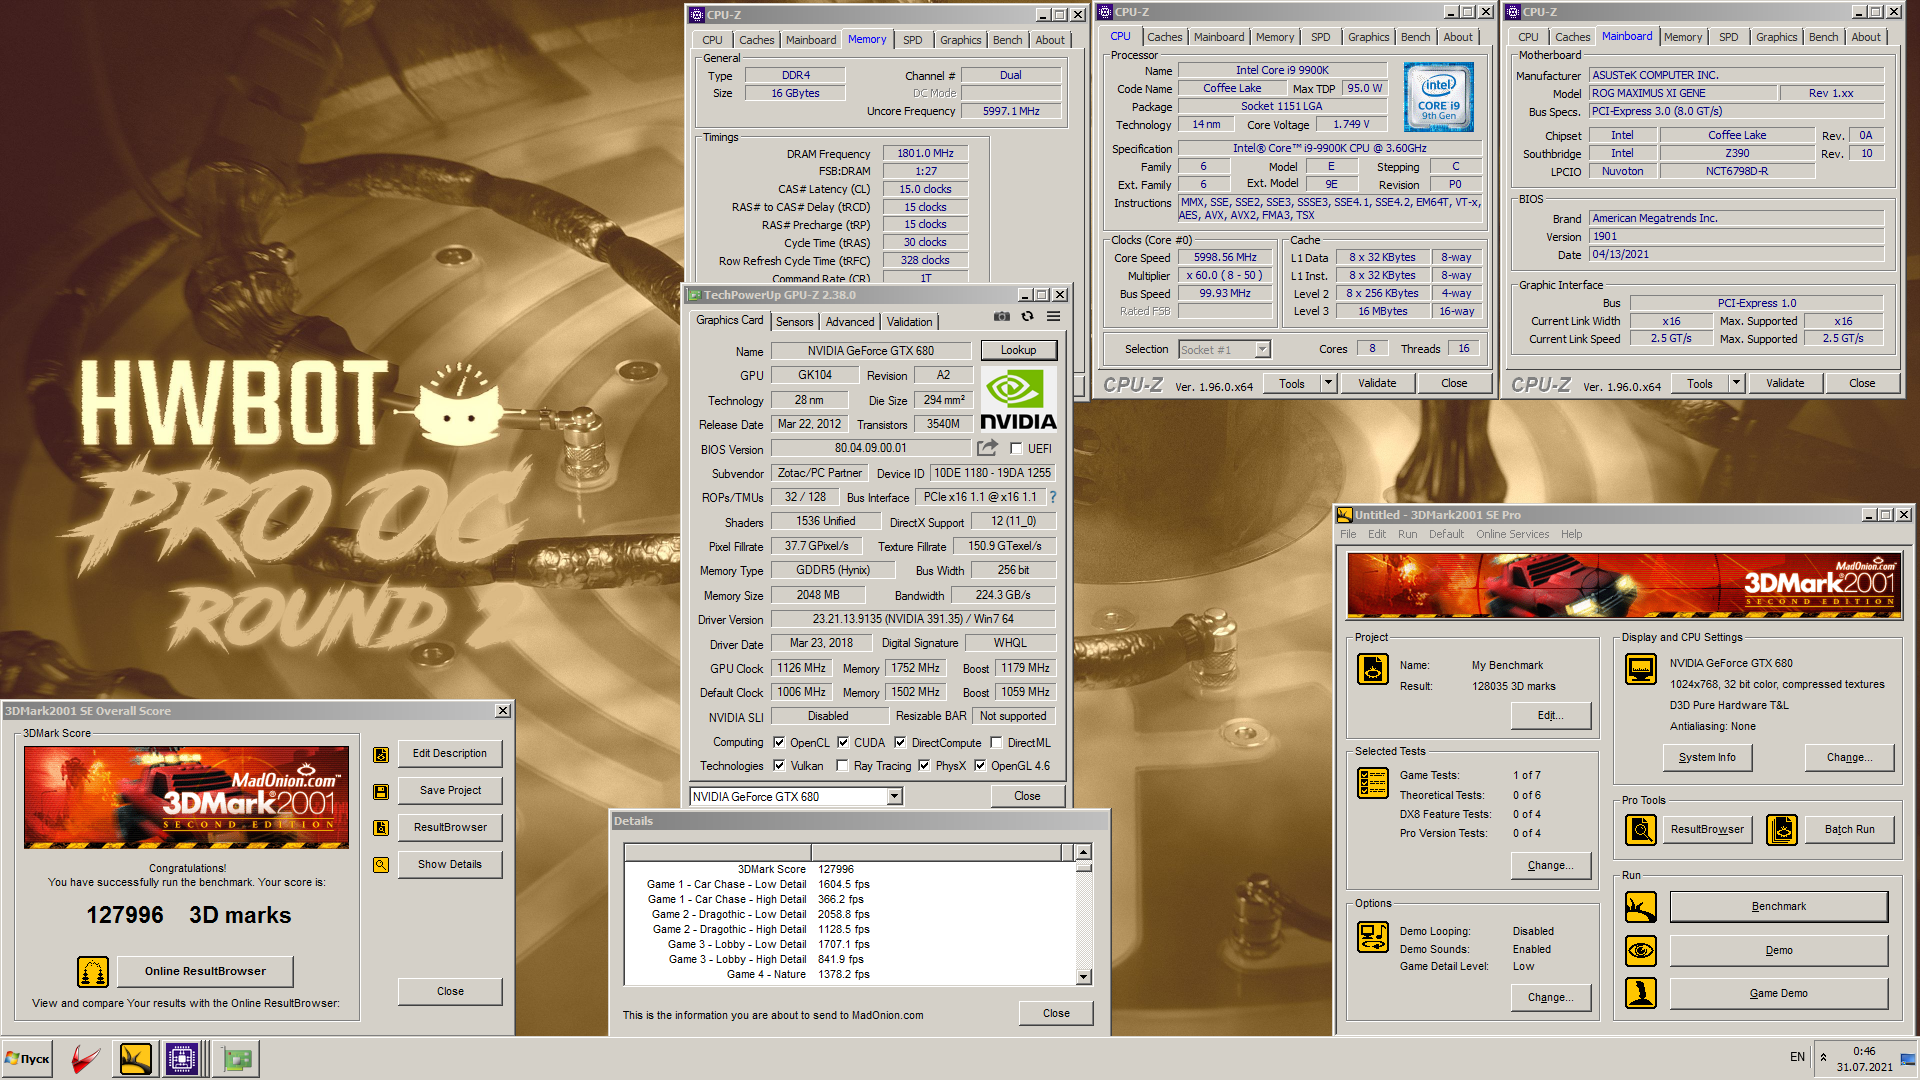Click Online ResultBrowser icon in score window

click(x=93, y=971)
